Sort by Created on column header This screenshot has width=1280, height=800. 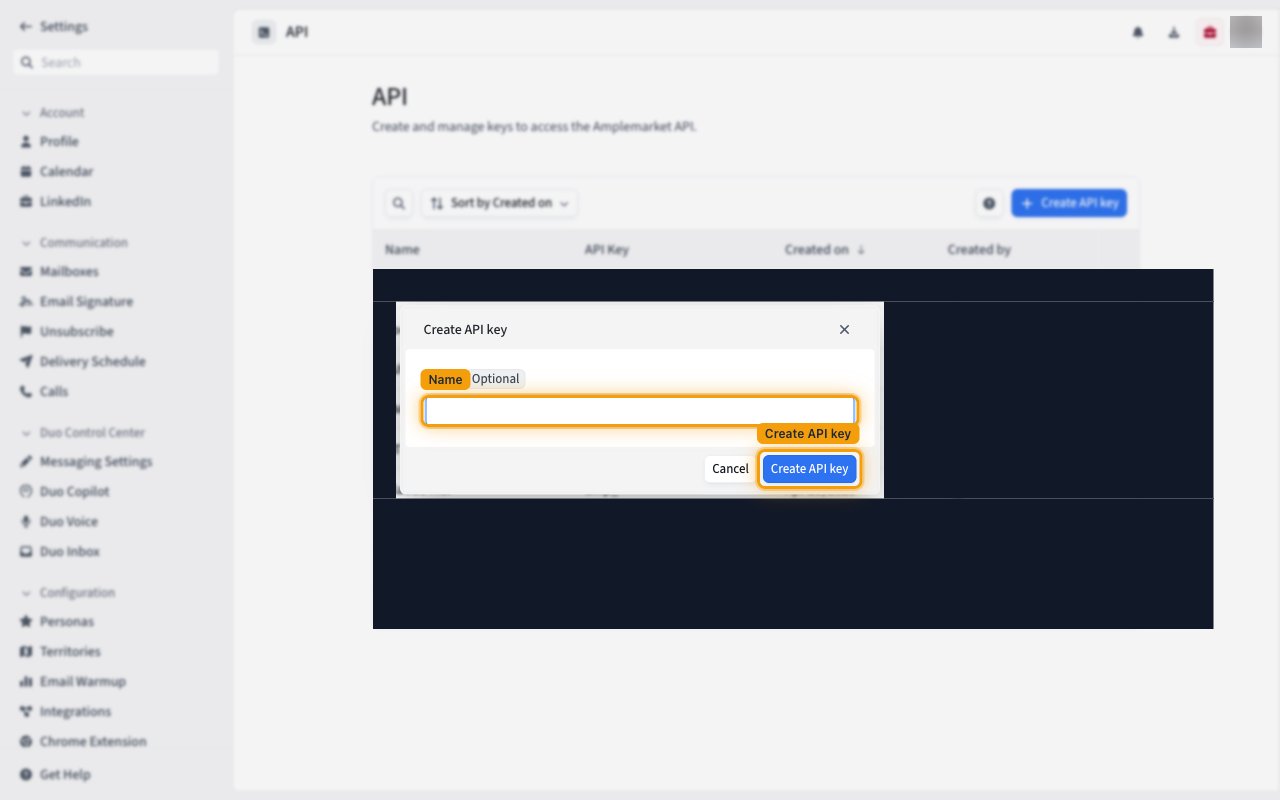coord(825,250)
